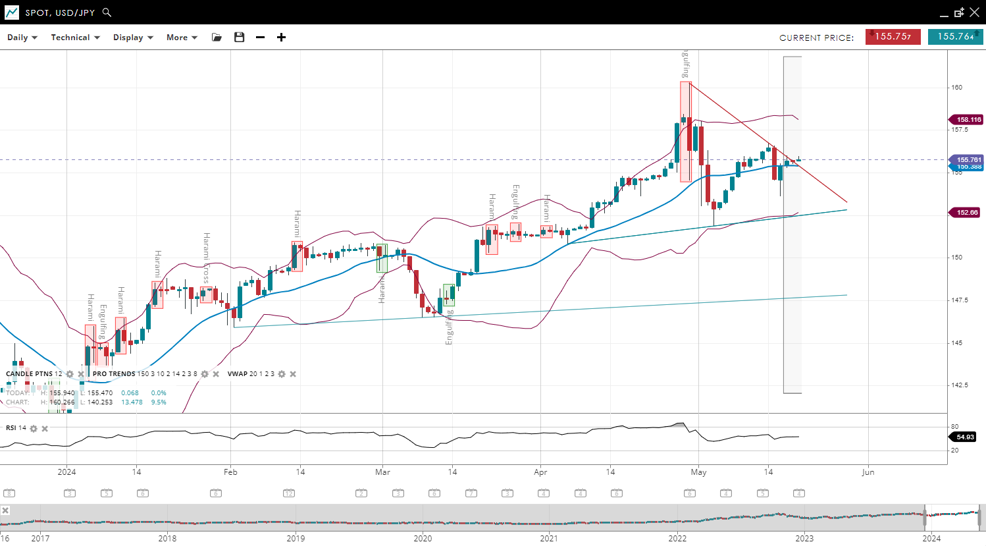Open the Technical indicators dropdown
Image resolution: width=986 pixels, height=546 pixels.
click(75, 38)
